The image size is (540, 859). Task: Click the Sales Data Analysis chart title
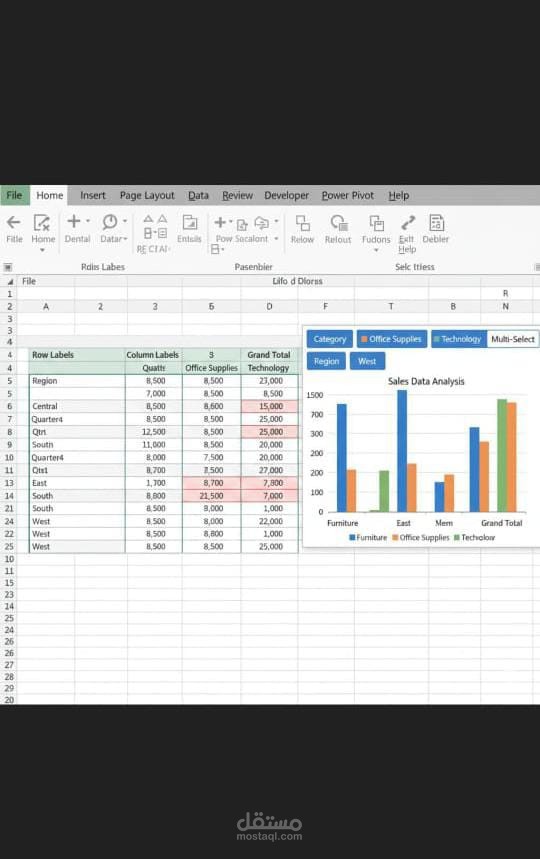click(x=426, y=381)
